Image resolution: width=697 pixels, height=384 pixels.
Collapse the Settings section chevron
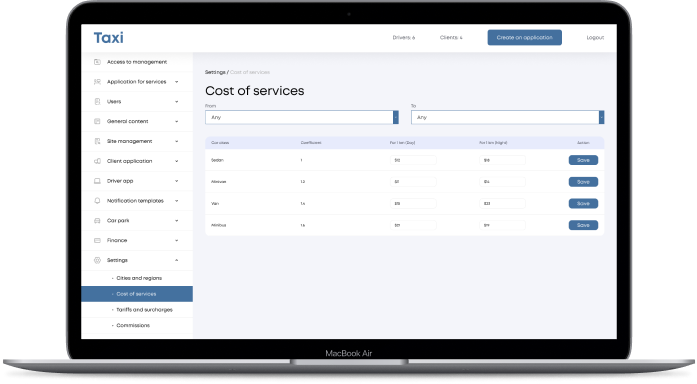[x=176, y=260]
